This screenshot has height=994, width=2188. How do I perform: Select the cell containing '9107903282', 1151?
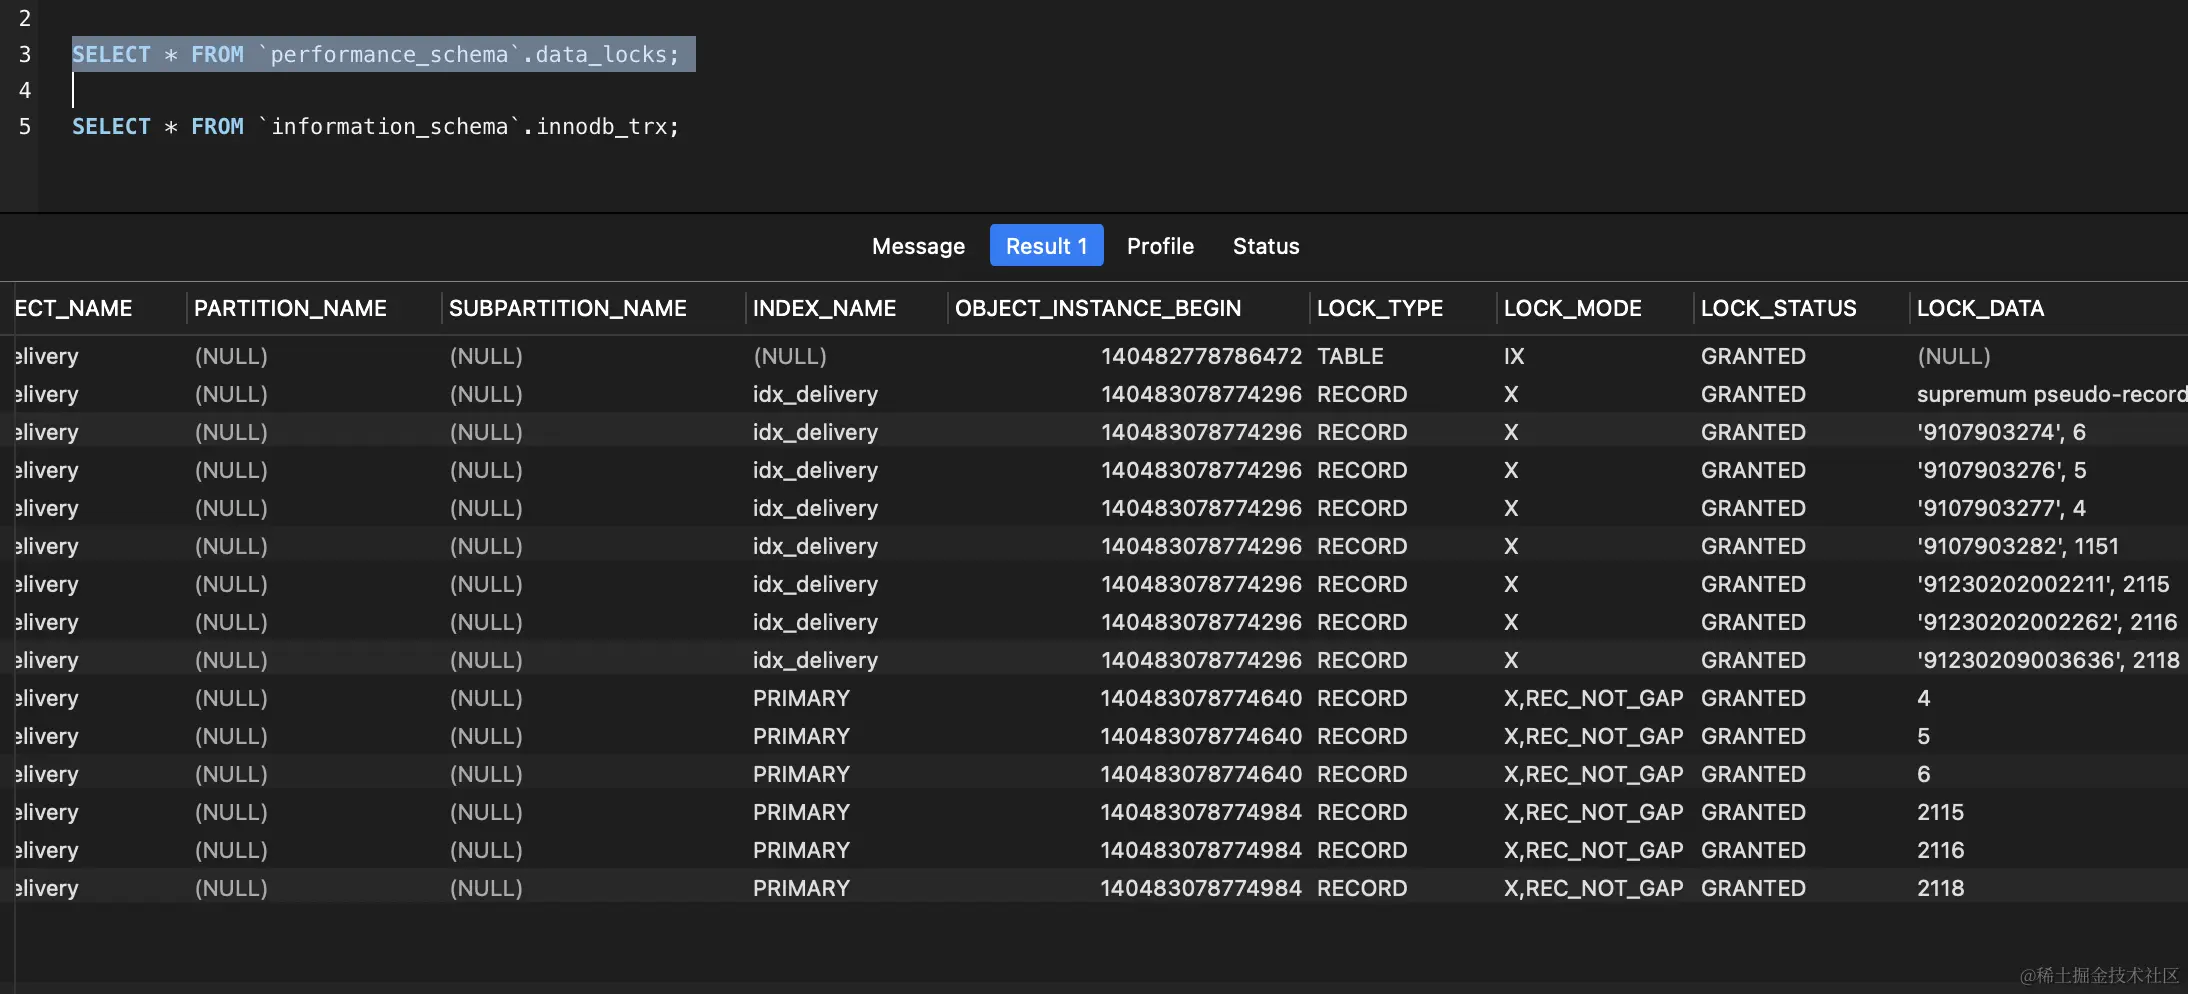[2017, 546]
